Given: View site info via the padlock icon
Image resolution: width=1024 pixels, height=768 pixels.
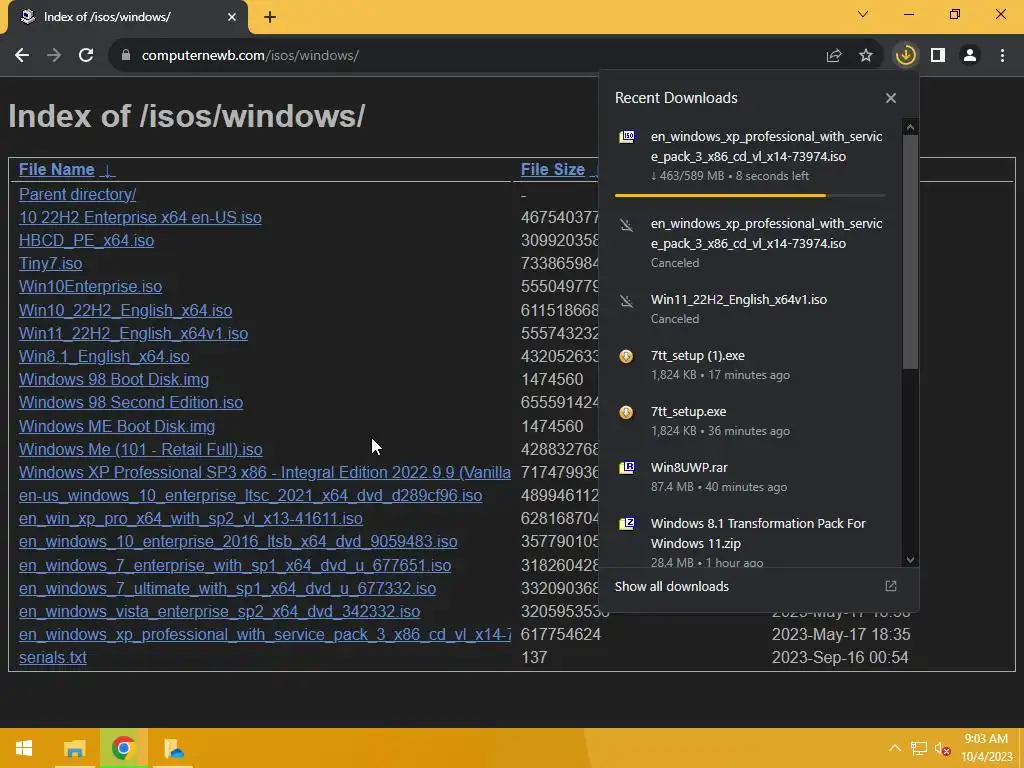Looking at the screenshot, I should pos(126,56).
